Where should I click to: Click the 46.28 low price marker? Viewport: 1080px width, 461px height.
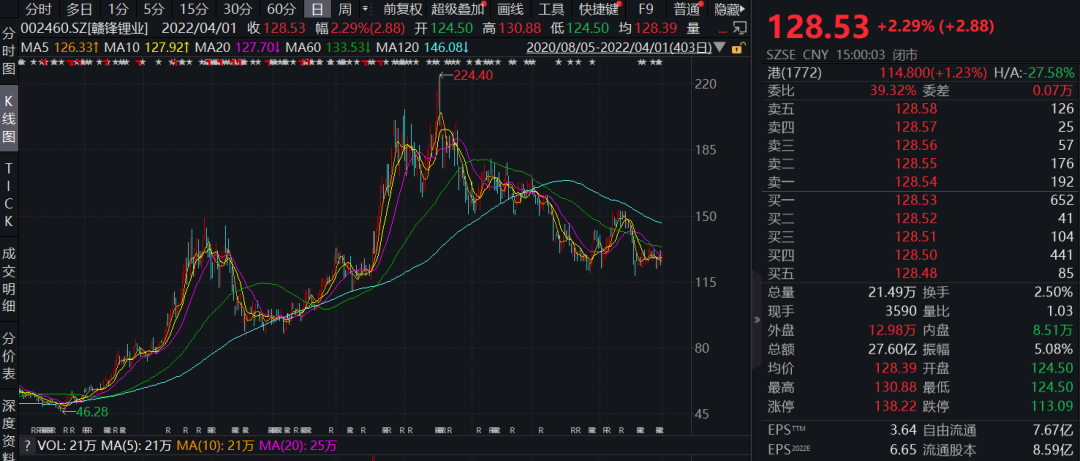coord(88,410)
